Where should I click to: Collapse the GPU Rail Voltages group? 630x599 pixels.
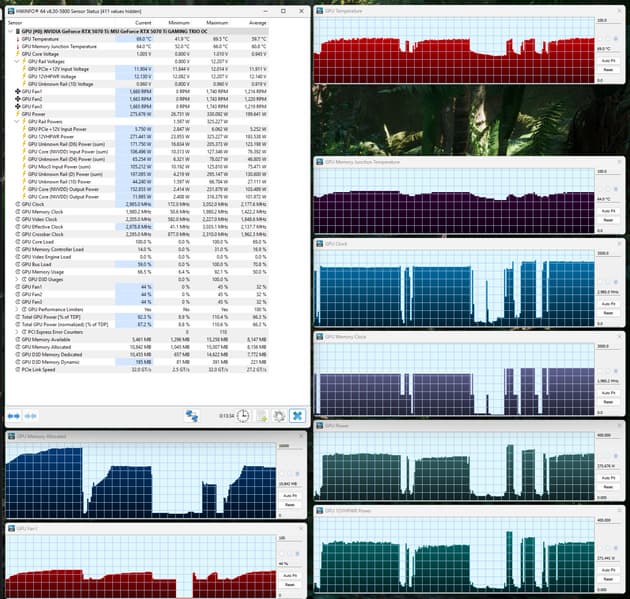coord(17,61)
